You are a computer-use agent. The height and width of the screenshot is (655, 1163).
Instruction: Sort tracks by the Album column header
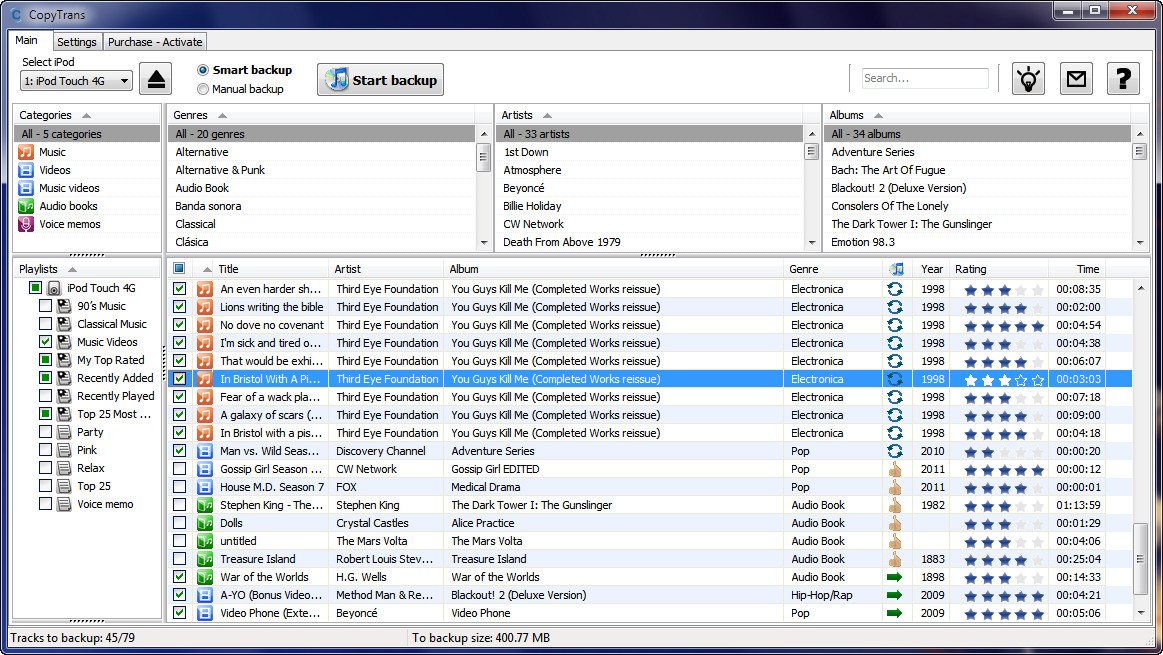(x=613, y=269)
